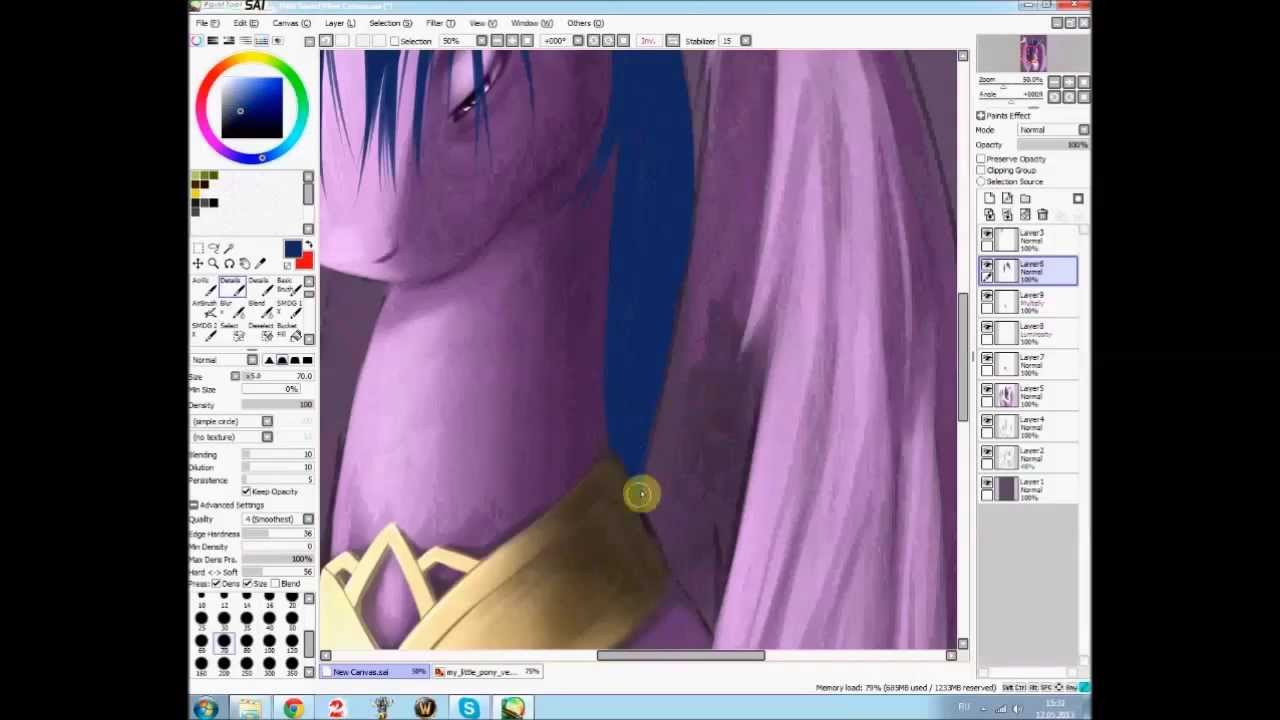This screenshot has width=1280, height=720.
Task: Select the Rotate canvas tool
Action: click(229, 264)
